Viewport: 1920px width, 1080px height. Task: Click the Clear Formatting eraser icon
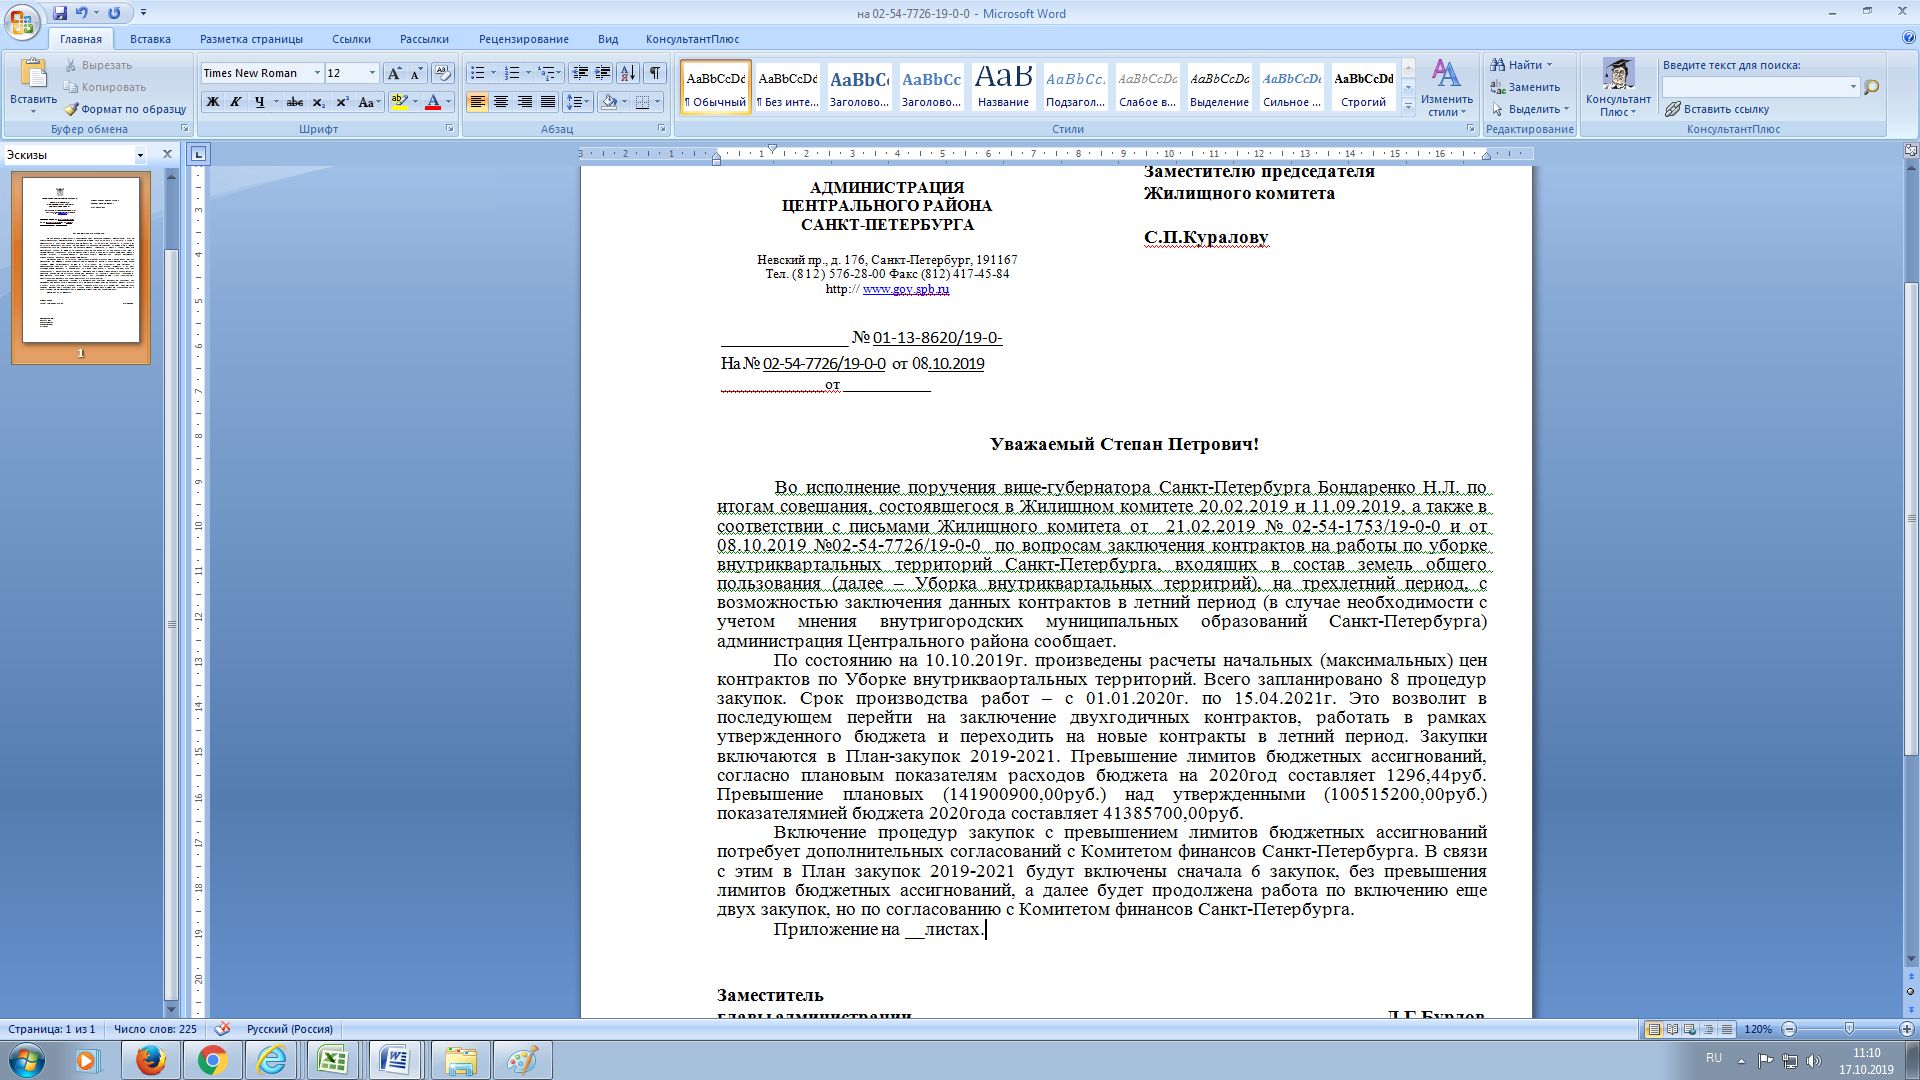click(x=443, y=73)
